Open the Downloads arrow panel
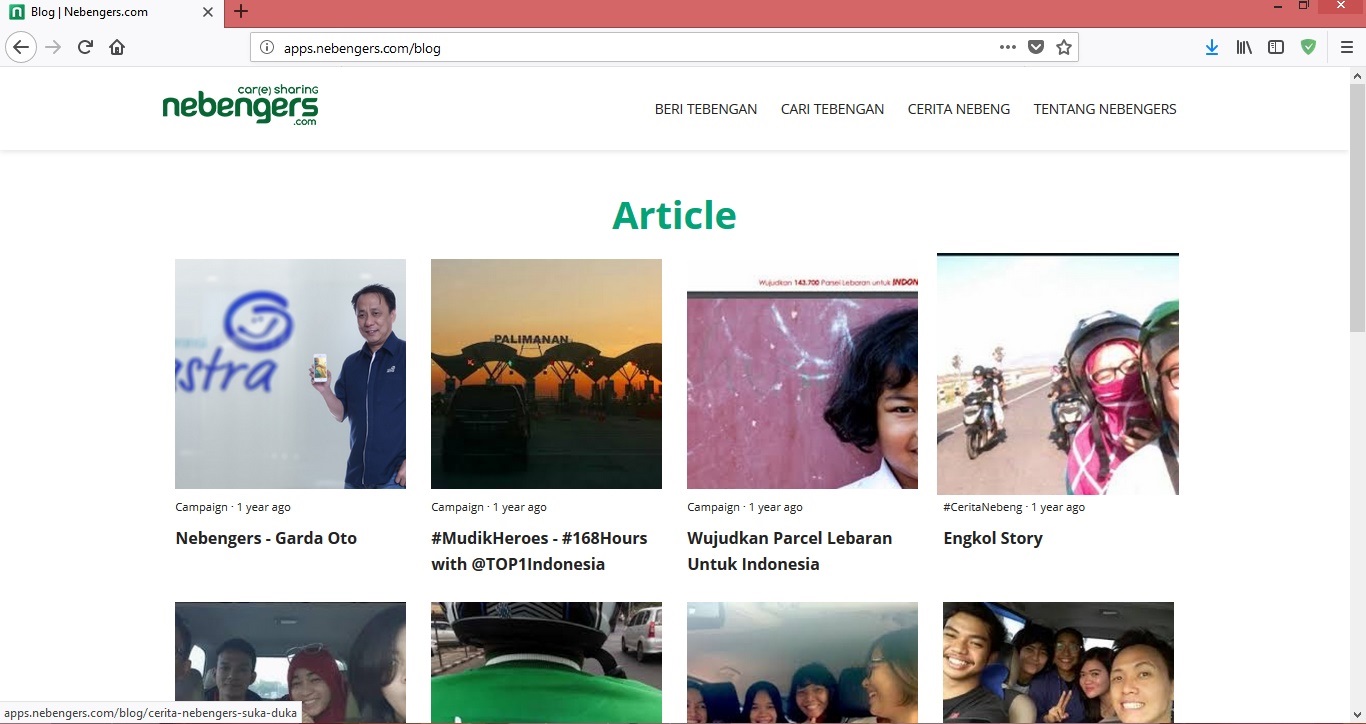1366x724 pixels. coord(1211,47)
